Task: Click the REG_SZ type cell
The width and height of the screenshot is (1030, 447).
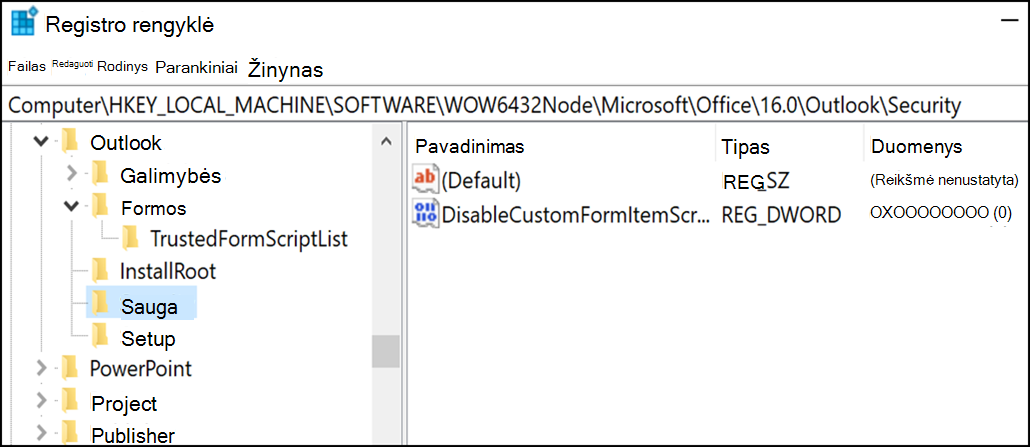Action: tap(755, 180)
